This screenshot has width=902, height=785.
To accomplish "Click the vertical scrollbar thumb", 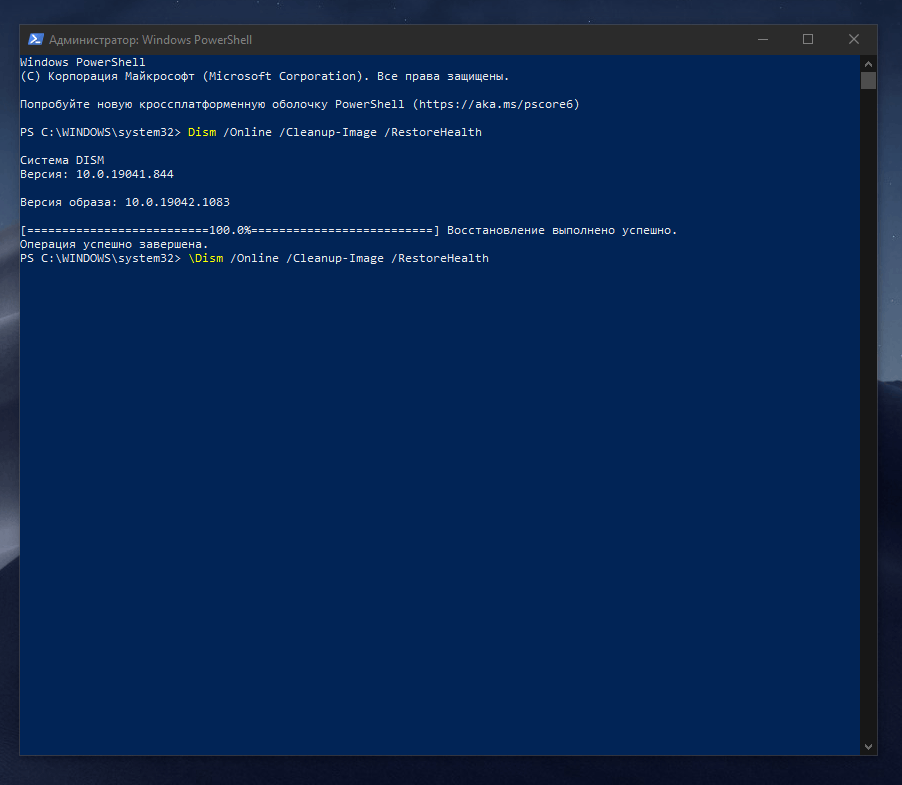I will [x=868, y=81].
